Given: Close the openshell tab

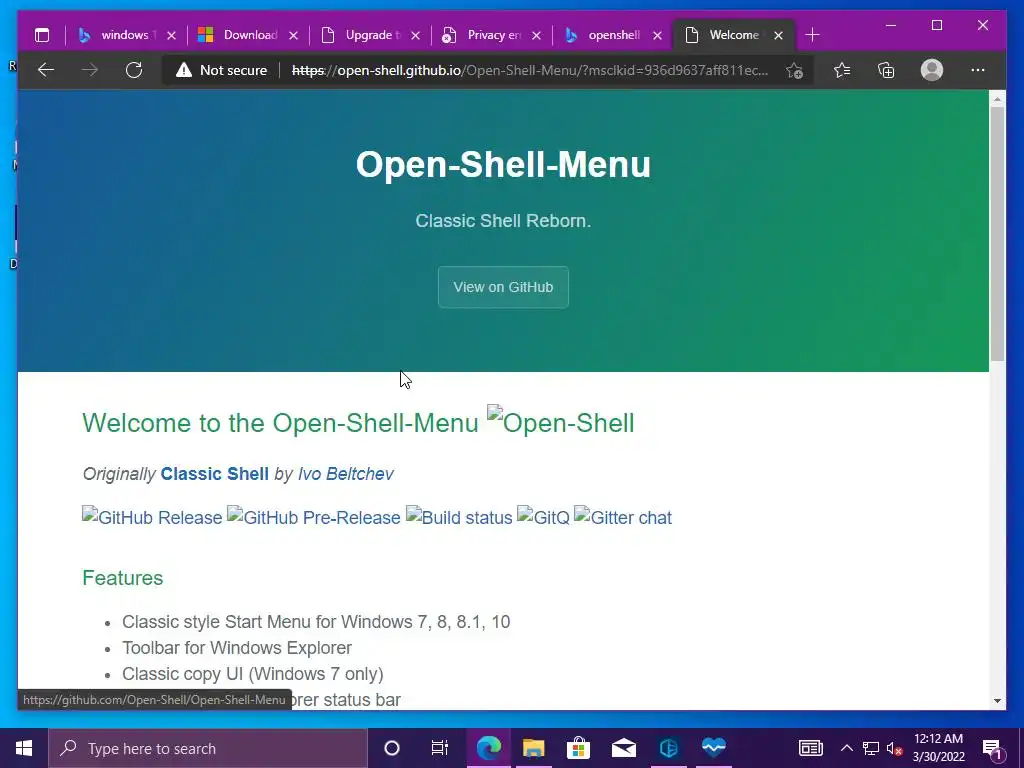Looking at the screenshot, I should [x=658, y=35].
